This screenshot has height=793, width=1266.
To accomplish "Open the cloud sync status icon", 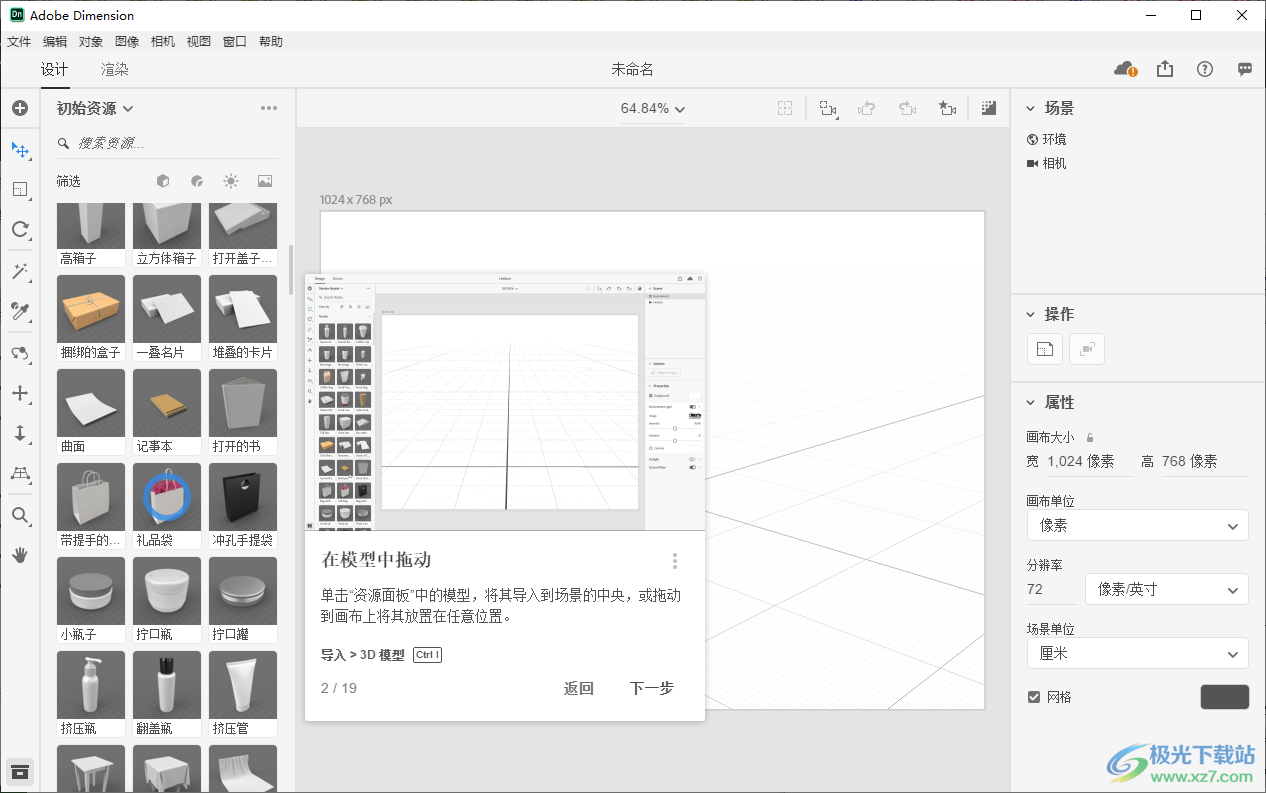I will point(1125,69).
